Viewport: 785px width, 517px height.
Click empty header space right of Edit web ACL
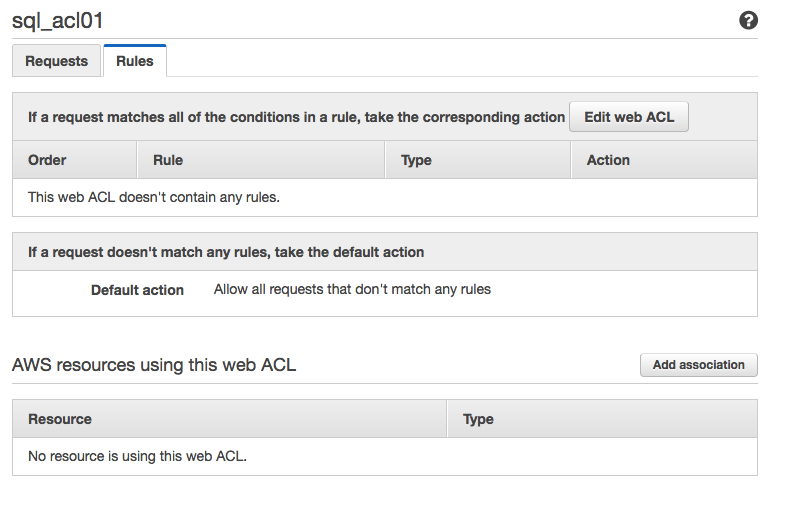722,117
